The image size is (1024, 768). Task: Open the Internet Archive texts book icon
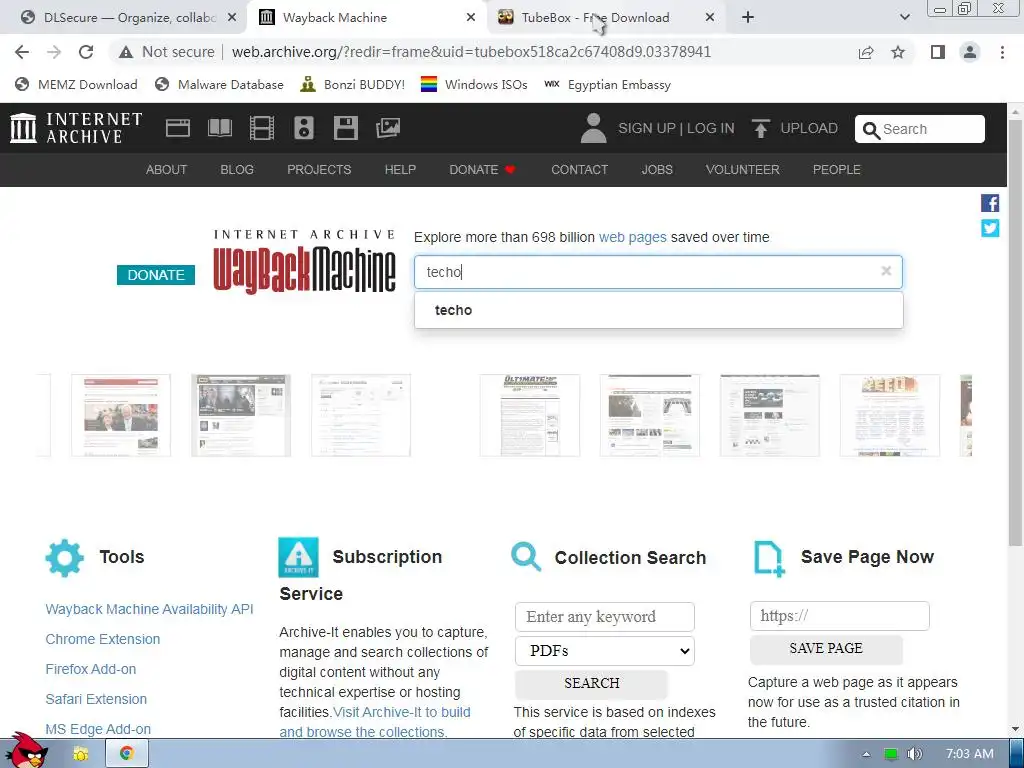pyautogui.click(x=219, y=128)
